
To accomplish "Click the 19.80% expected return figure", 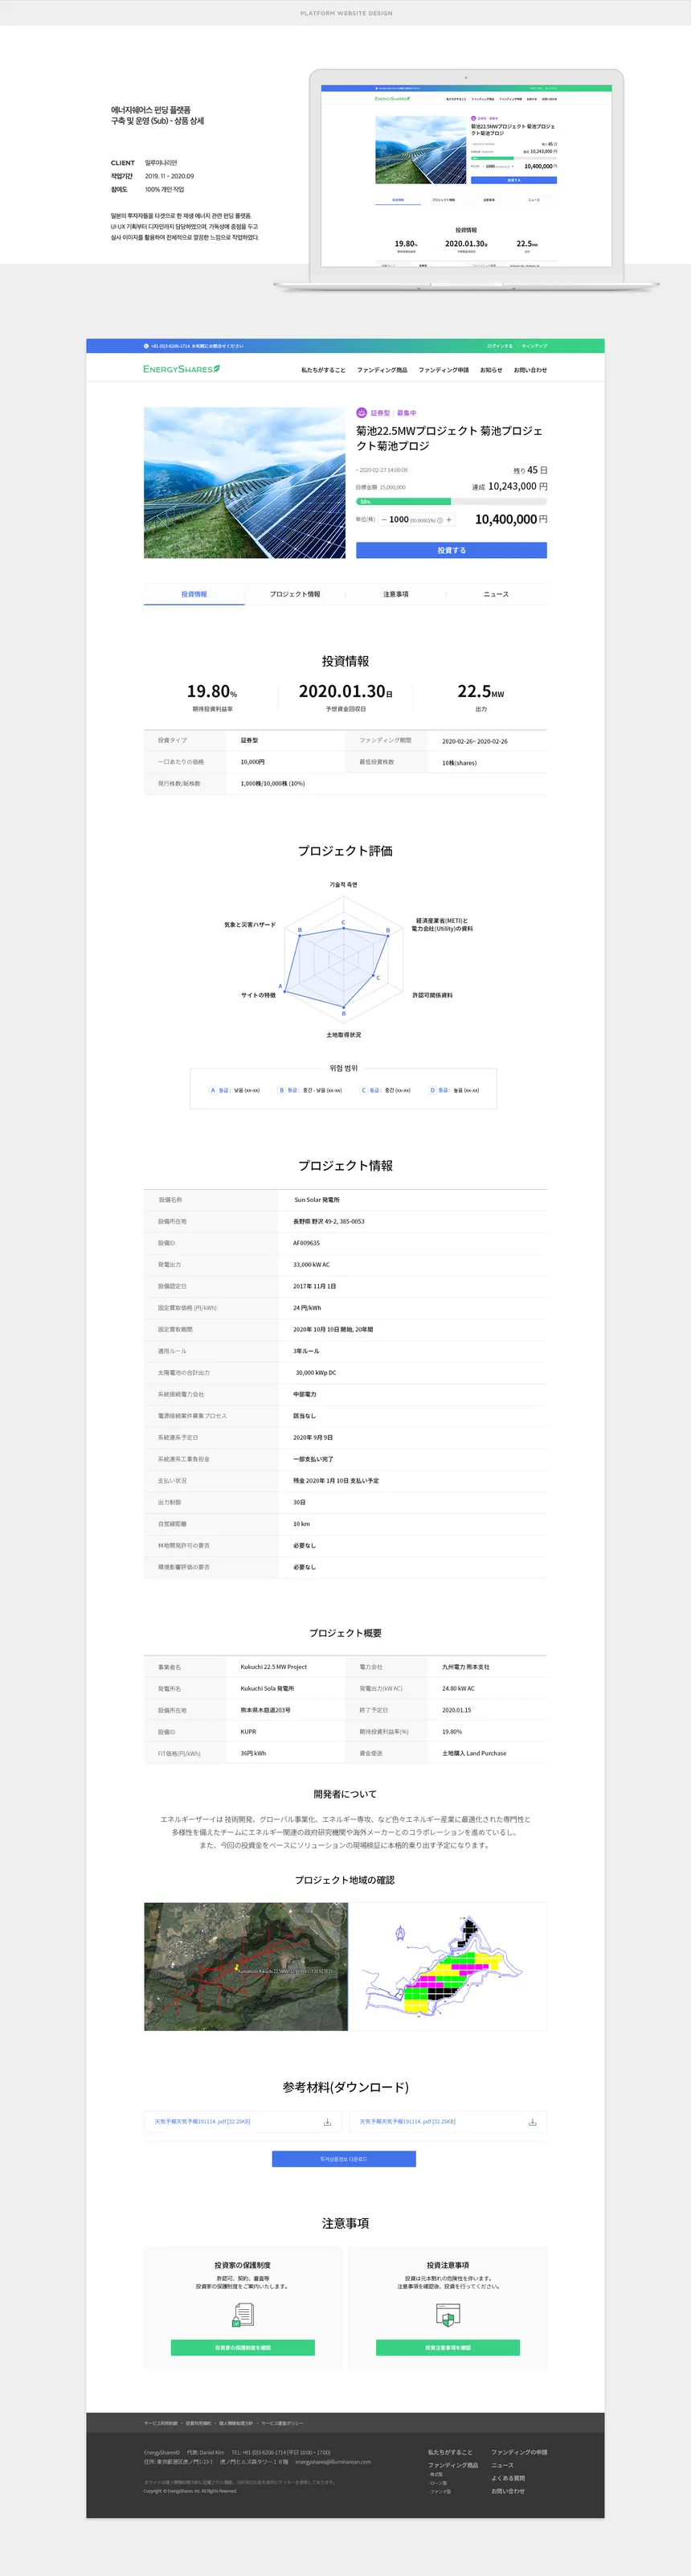I will (x=212, y=692).
